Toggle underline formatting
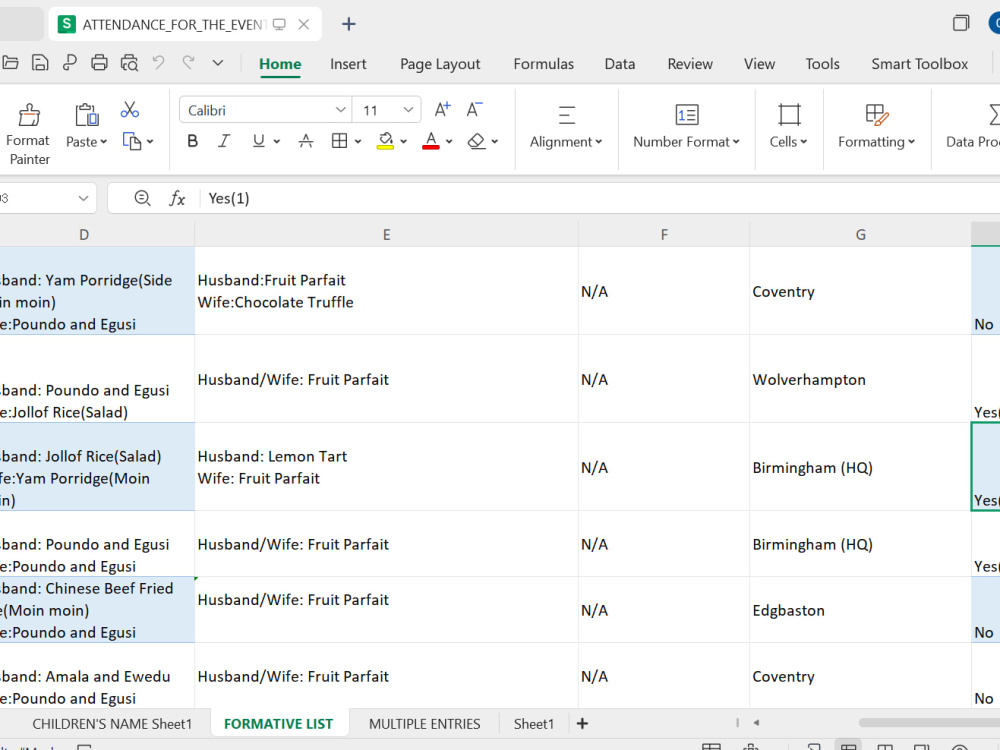The height and width of the screenshot is (750, 1000). (258, 141)
